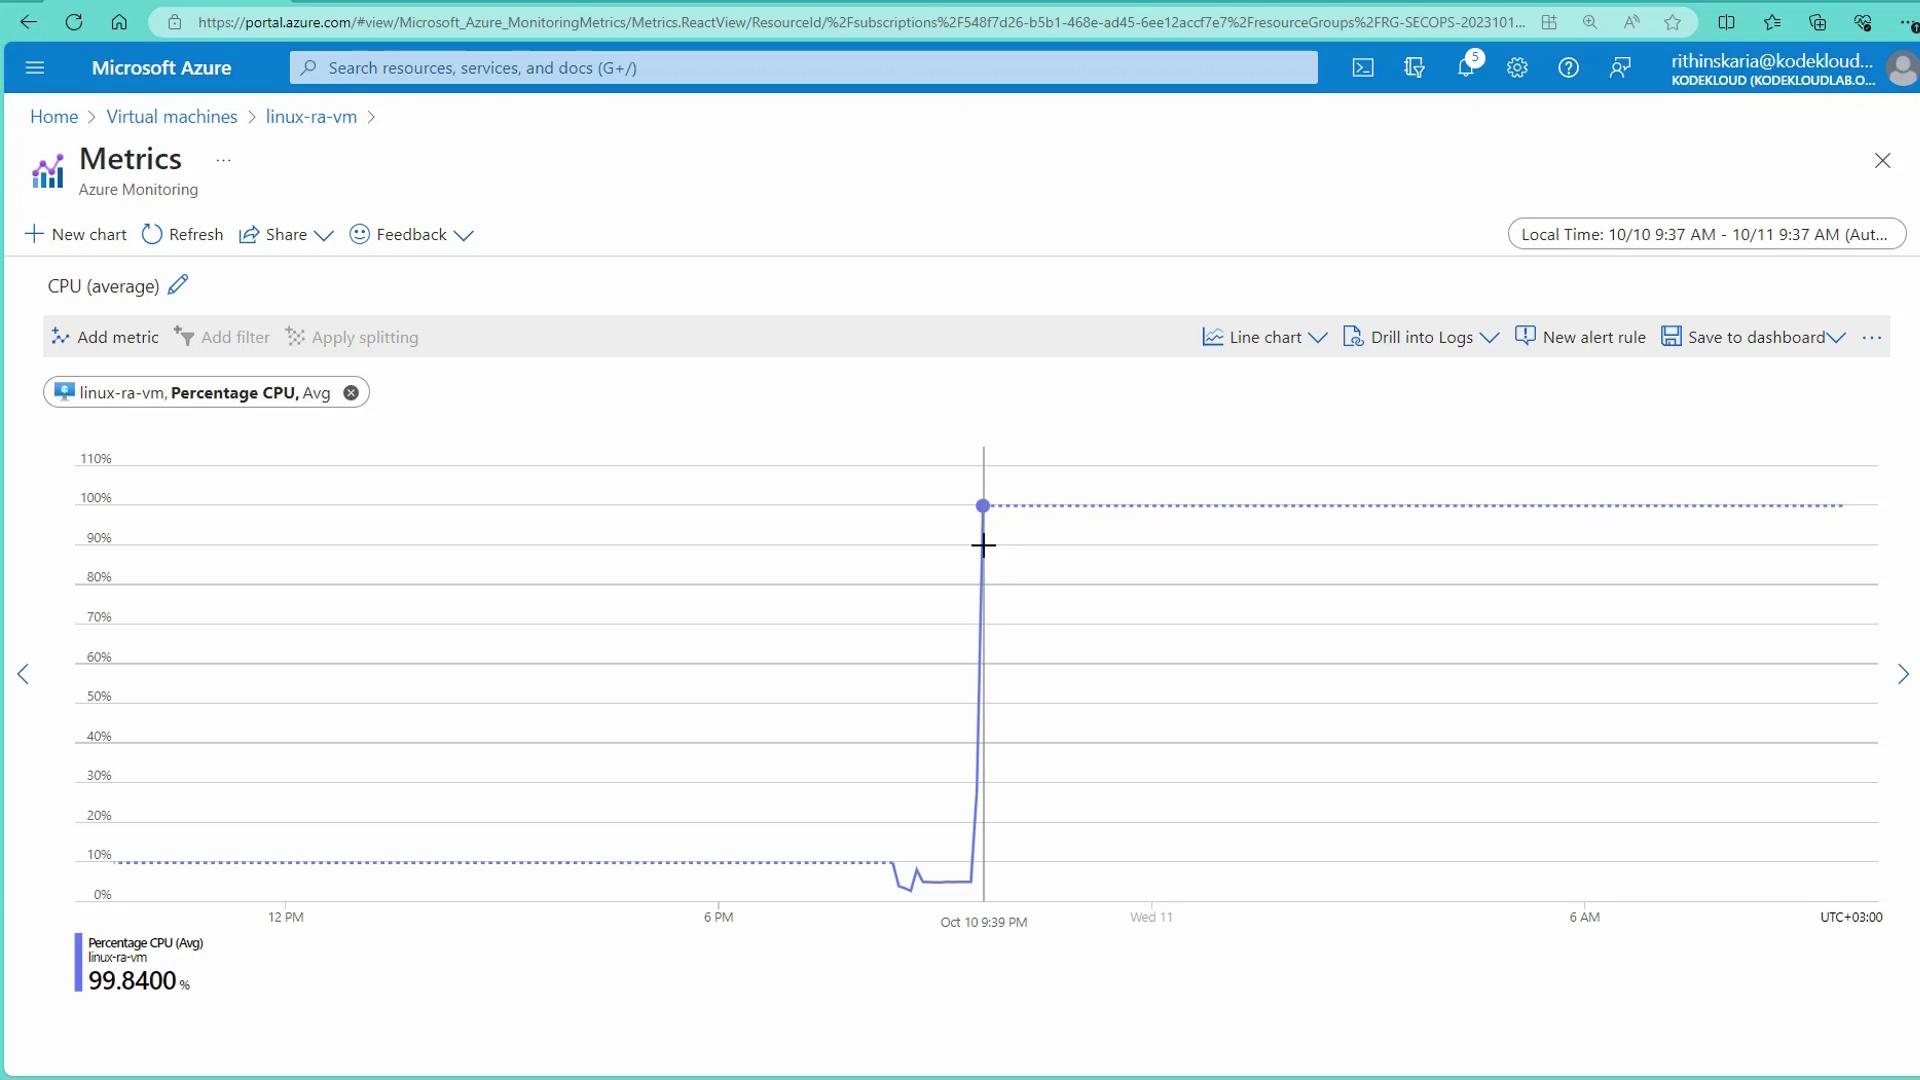Open the Feedback dropdown
The image size is (1920, 1080).
tap(411, 234)
